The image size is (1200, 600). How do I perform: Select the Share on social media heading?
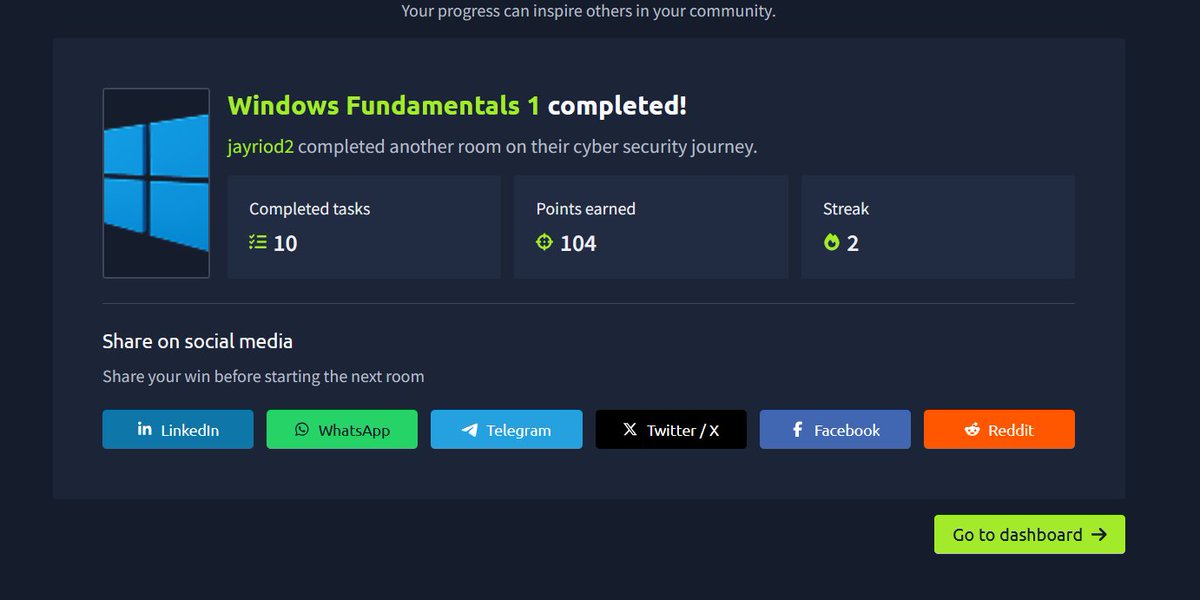coord(197,341)
